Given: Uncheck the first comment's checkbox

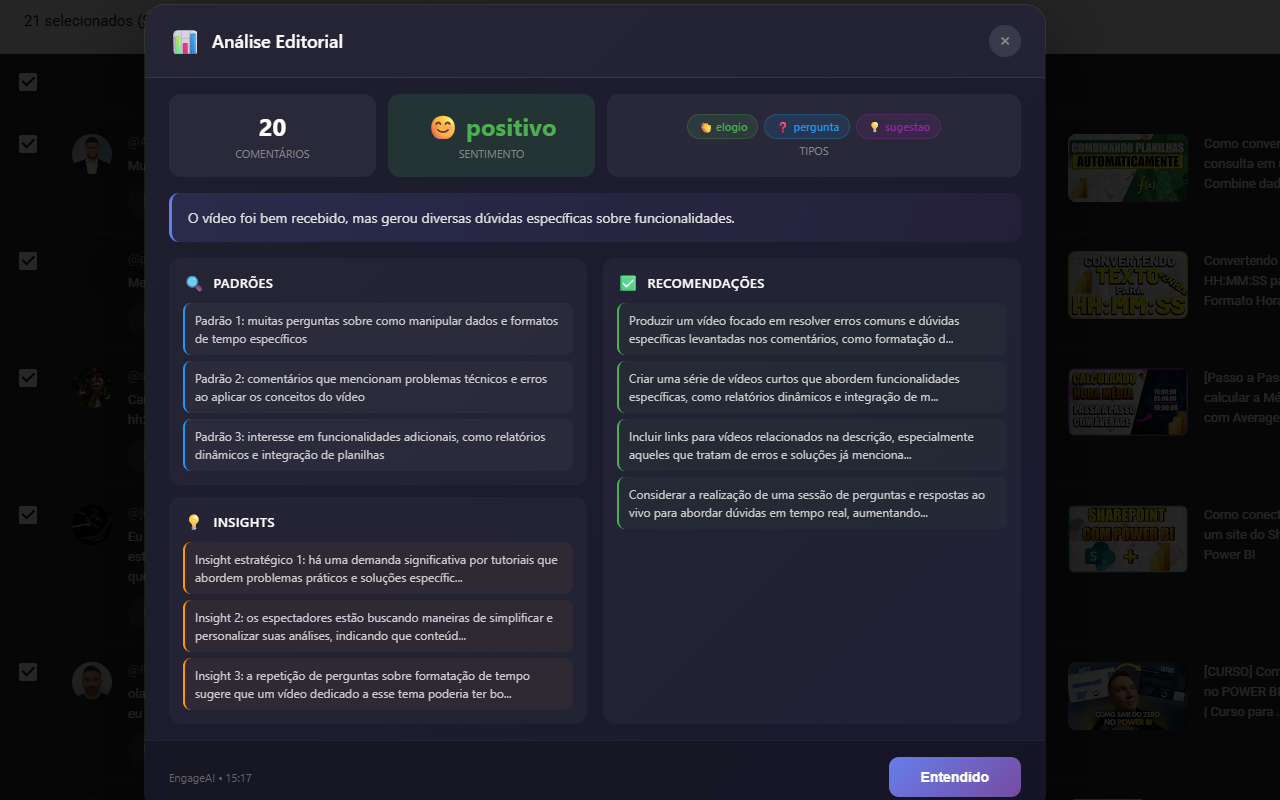Looking at the screenshot, I should click(28, 82).
